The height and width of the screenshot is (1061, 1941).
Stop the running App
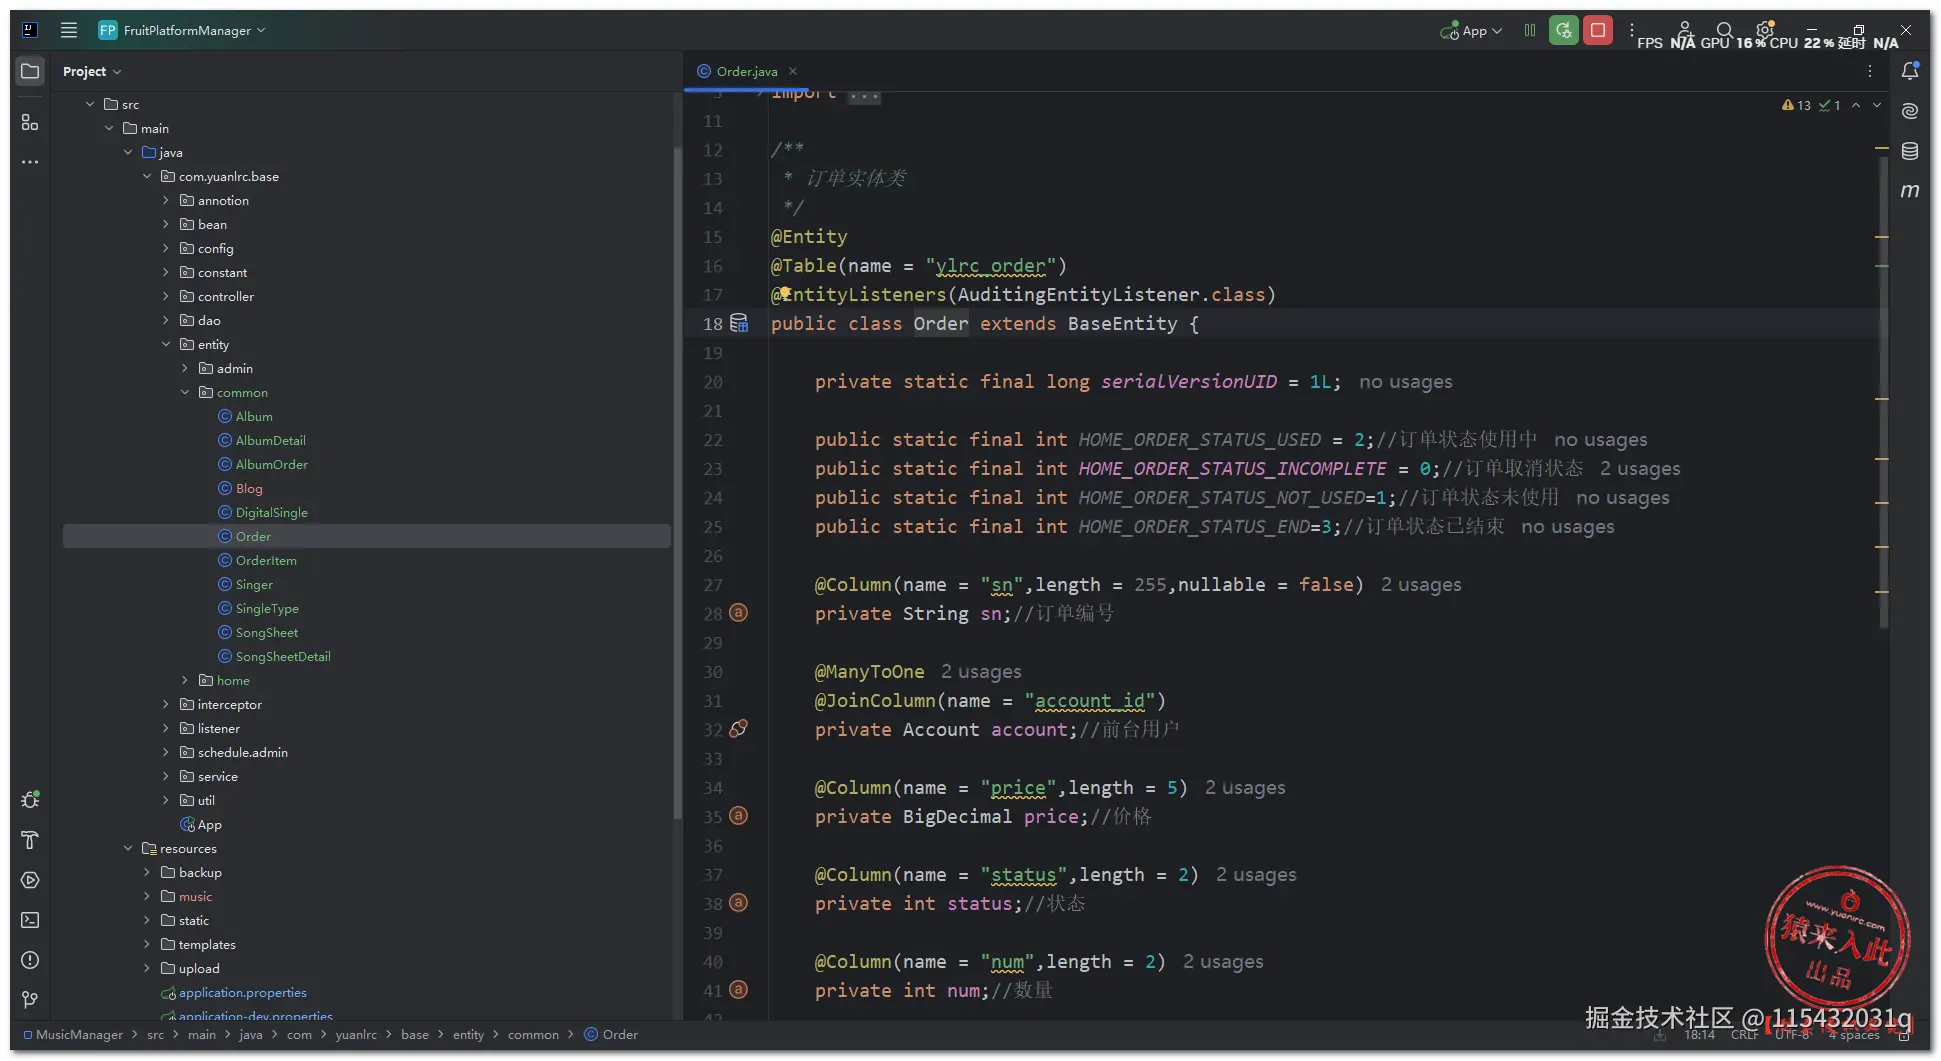point(1598,30)
